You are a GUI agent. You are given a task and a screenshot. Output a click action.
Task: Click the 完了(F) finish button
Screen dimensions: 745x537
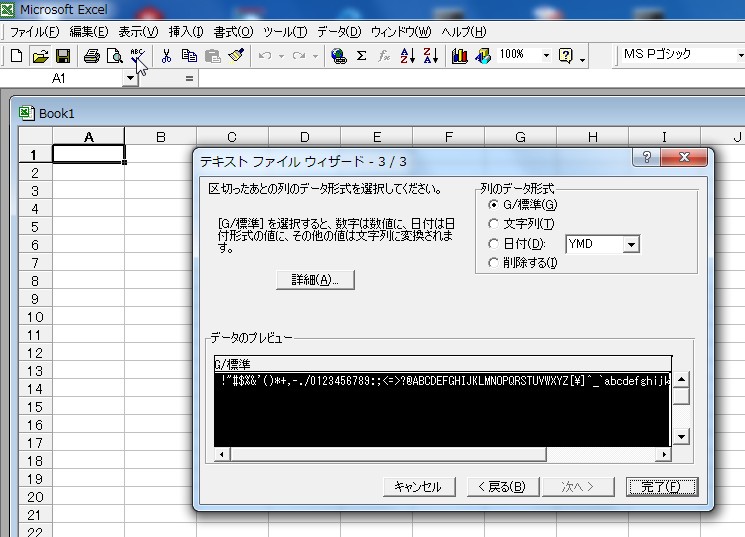(x=662, y=487)
